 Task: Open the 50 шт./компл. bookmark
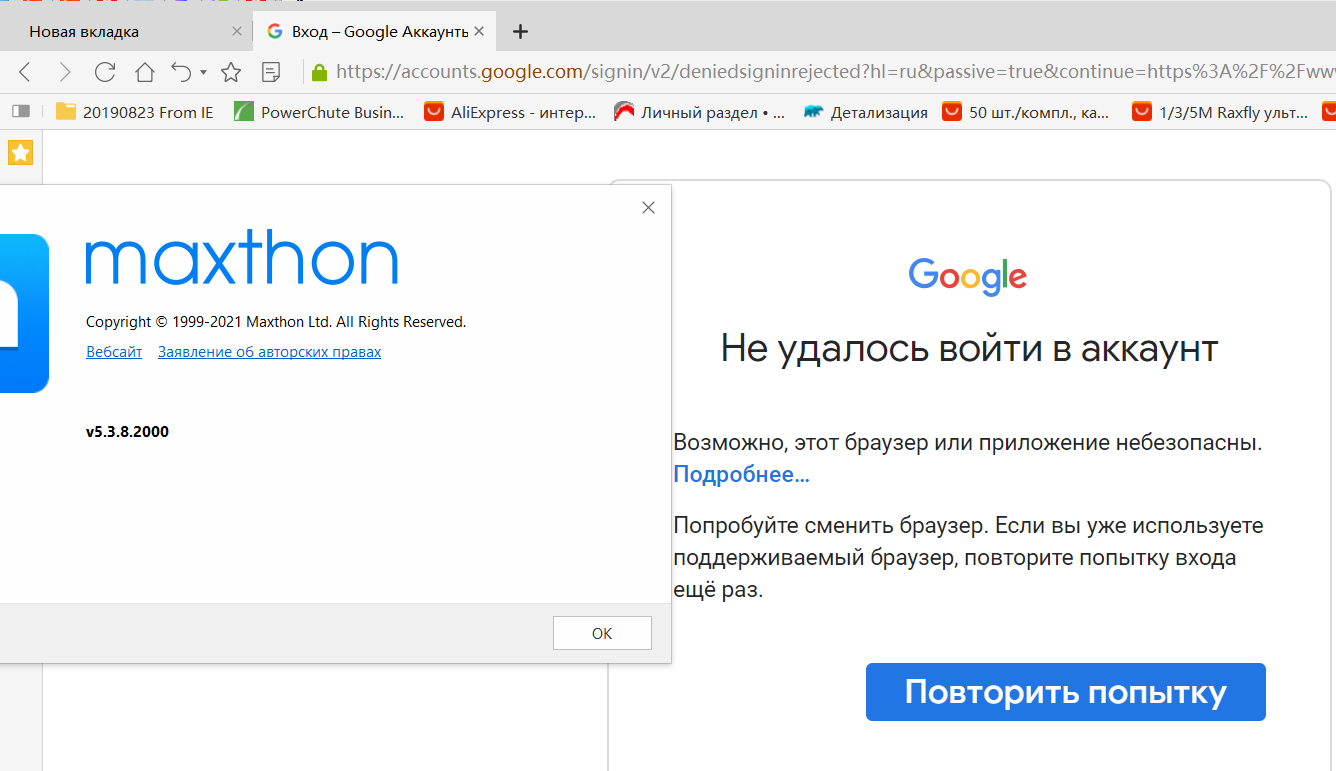[1027, 112]
